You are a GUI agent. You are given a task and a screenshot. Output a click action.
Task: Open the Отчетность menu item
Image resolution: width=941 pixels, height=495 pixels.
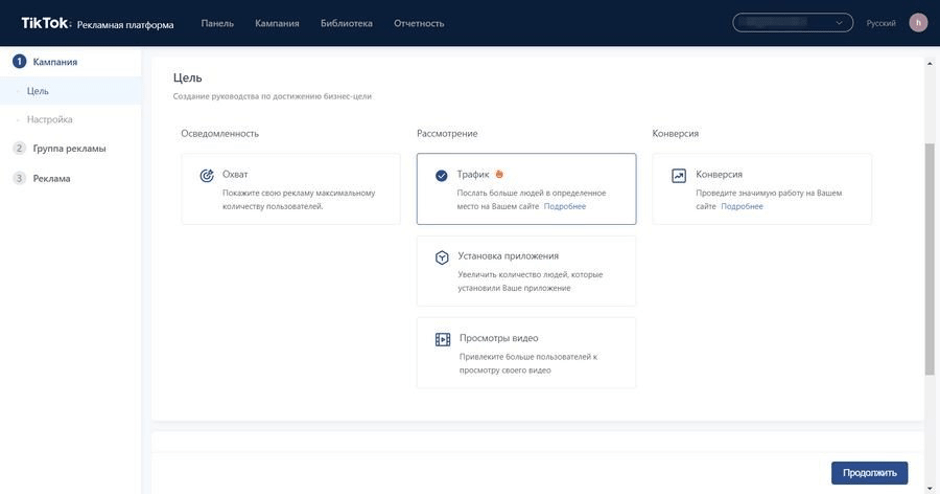coord(419,23)
